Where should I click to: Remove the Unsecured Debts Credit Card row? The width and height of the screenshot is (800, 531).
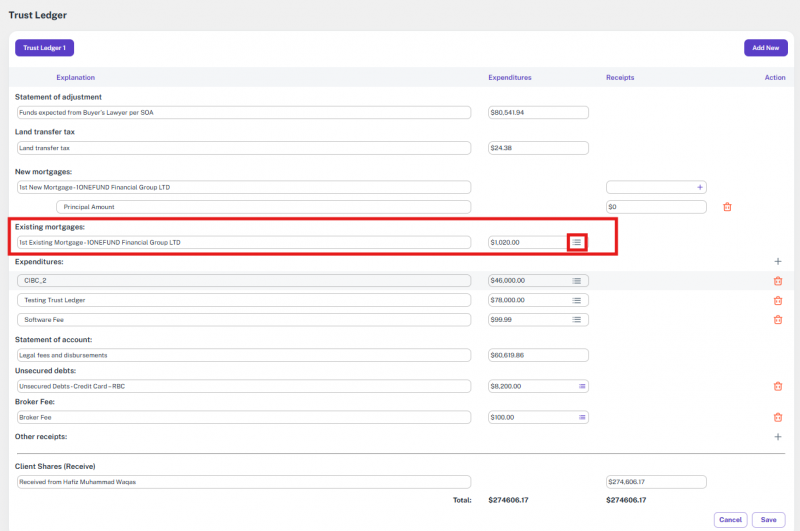(x=777, y=386)
